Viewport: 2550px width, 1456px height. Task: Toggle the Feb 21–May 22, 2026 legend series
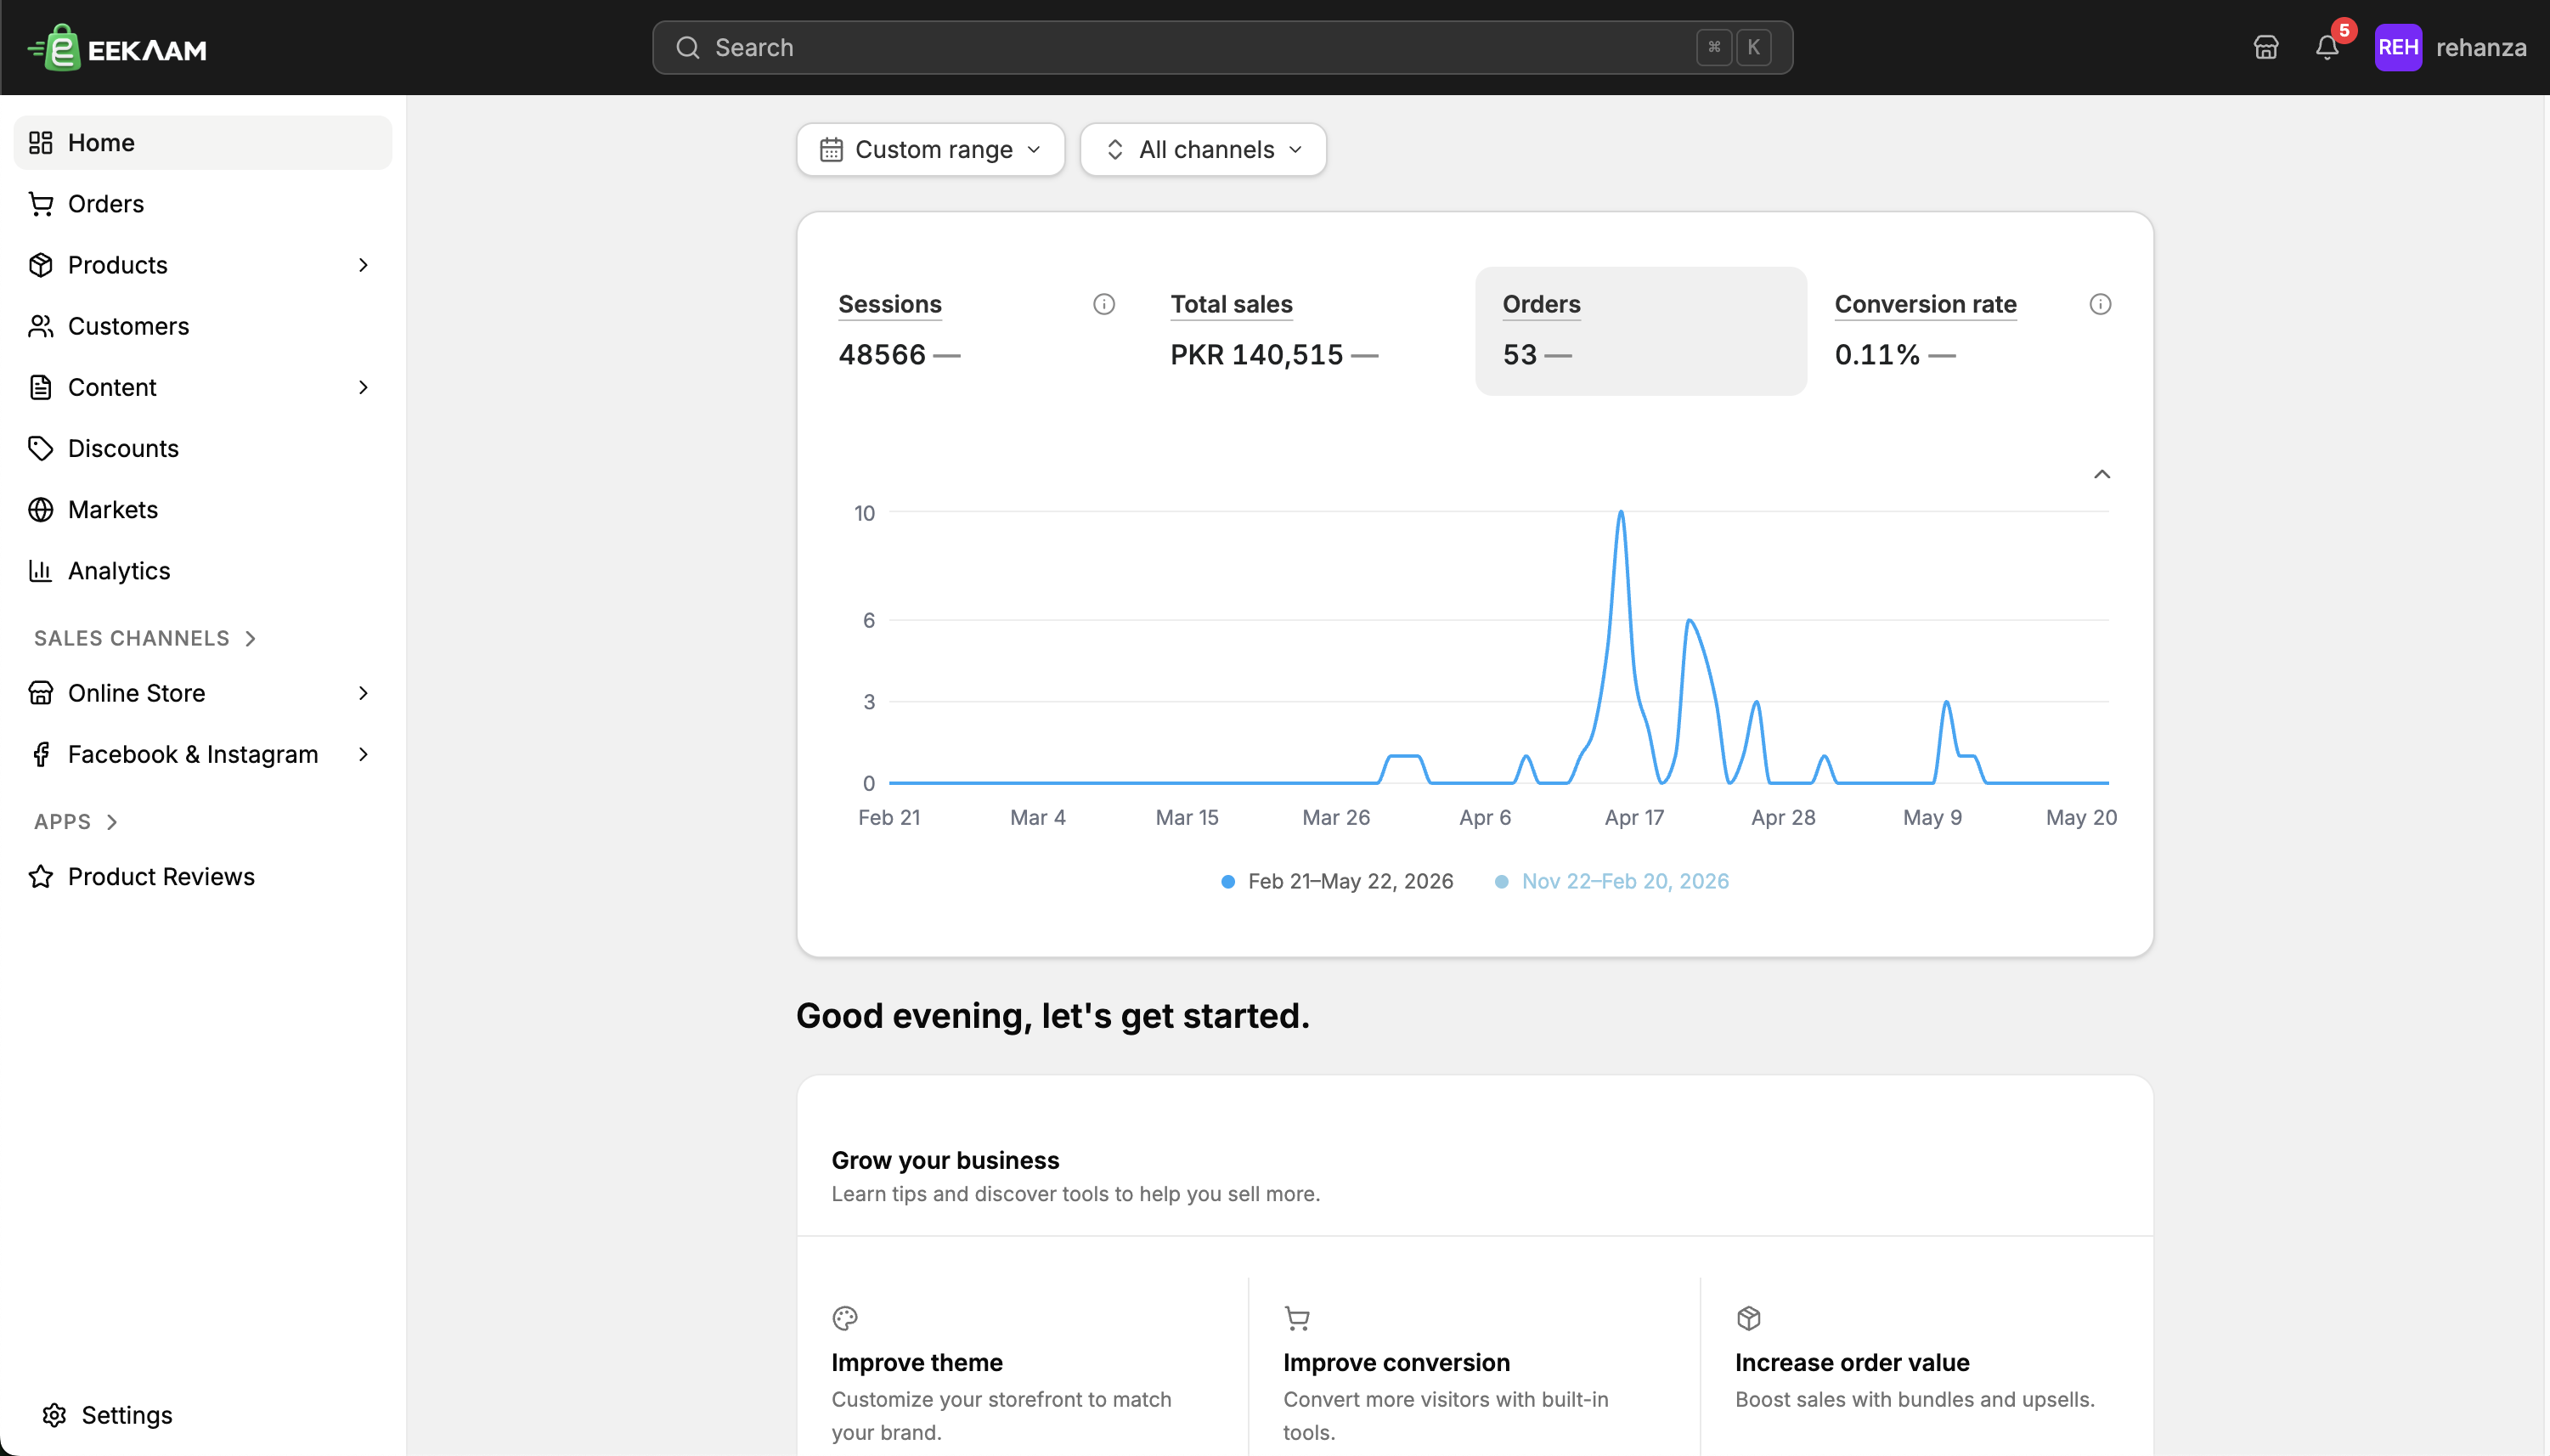[x=1338, y=881]
